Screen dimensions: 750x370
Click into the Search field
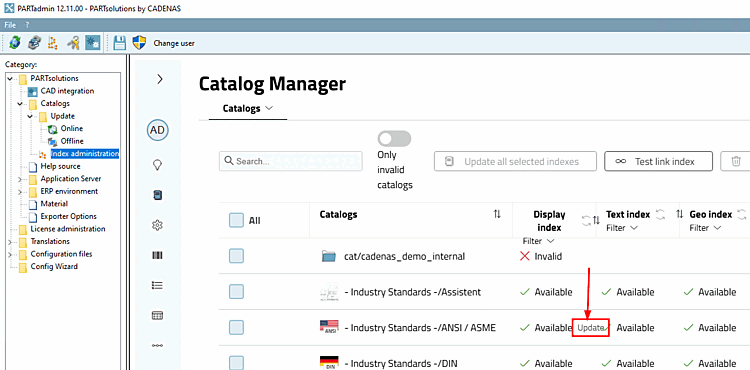coord(290,161)
